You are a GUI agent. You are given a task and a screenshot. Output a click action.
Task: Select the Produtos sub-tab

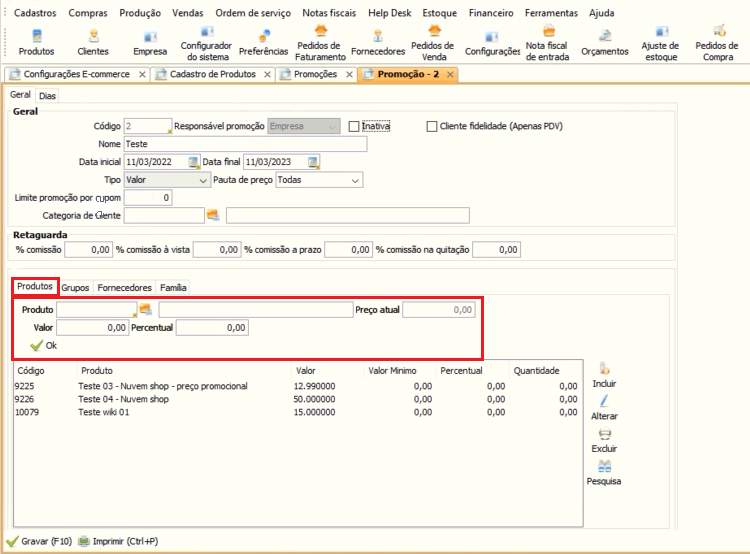coord(35,286)
